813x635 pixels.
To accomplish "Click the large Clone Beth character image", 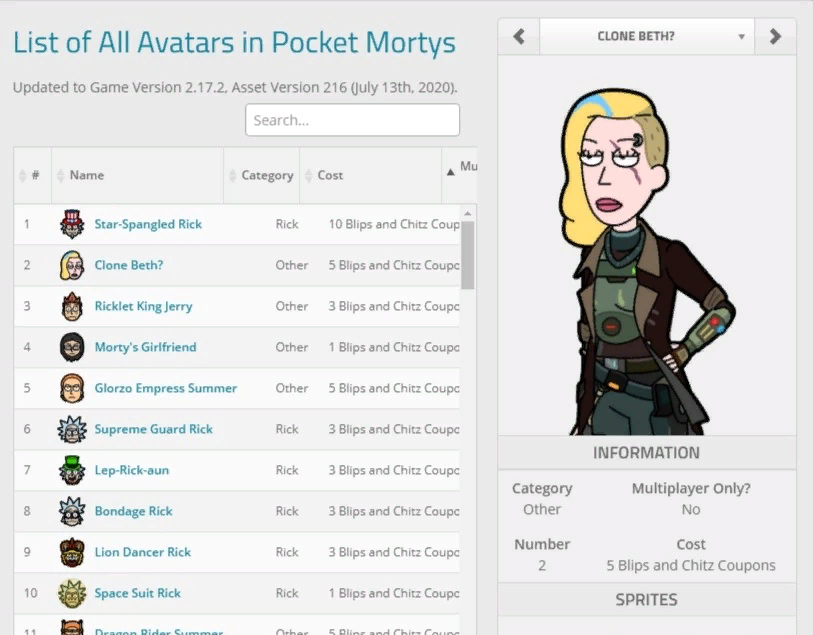I will 647,262.
